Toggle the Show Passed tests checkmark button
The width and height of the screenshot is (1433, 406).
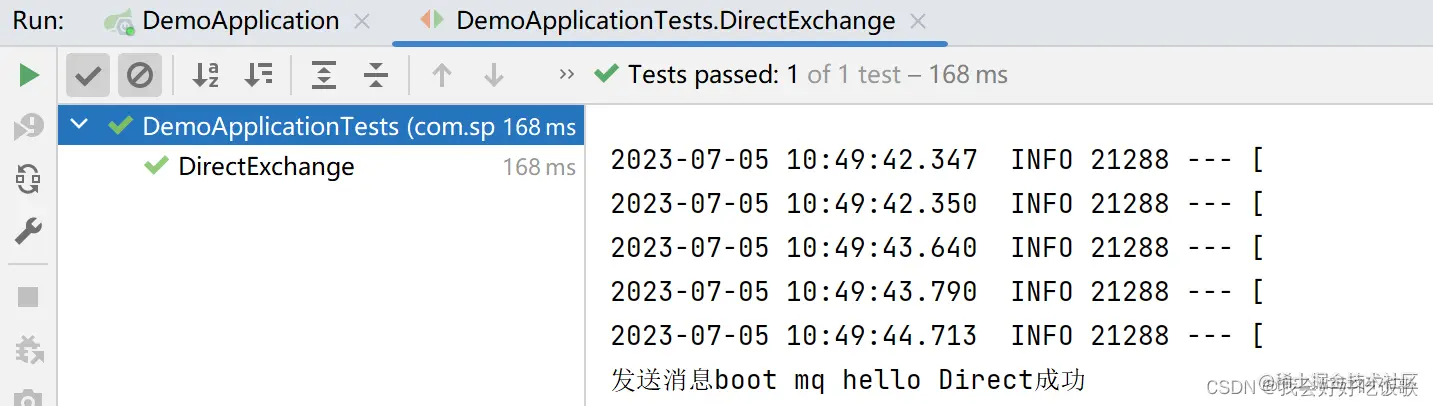[88, 75]
